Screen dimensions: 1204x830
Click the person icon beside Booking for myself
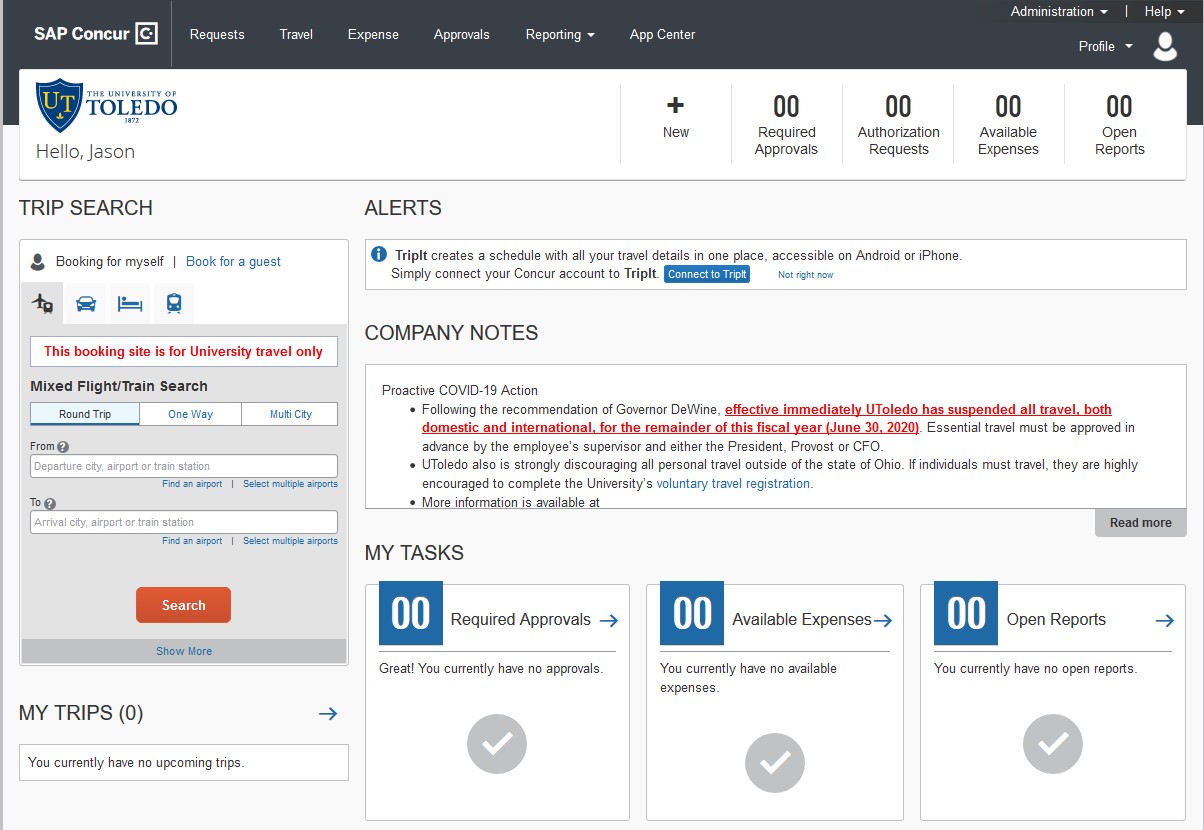coord(38,262)
